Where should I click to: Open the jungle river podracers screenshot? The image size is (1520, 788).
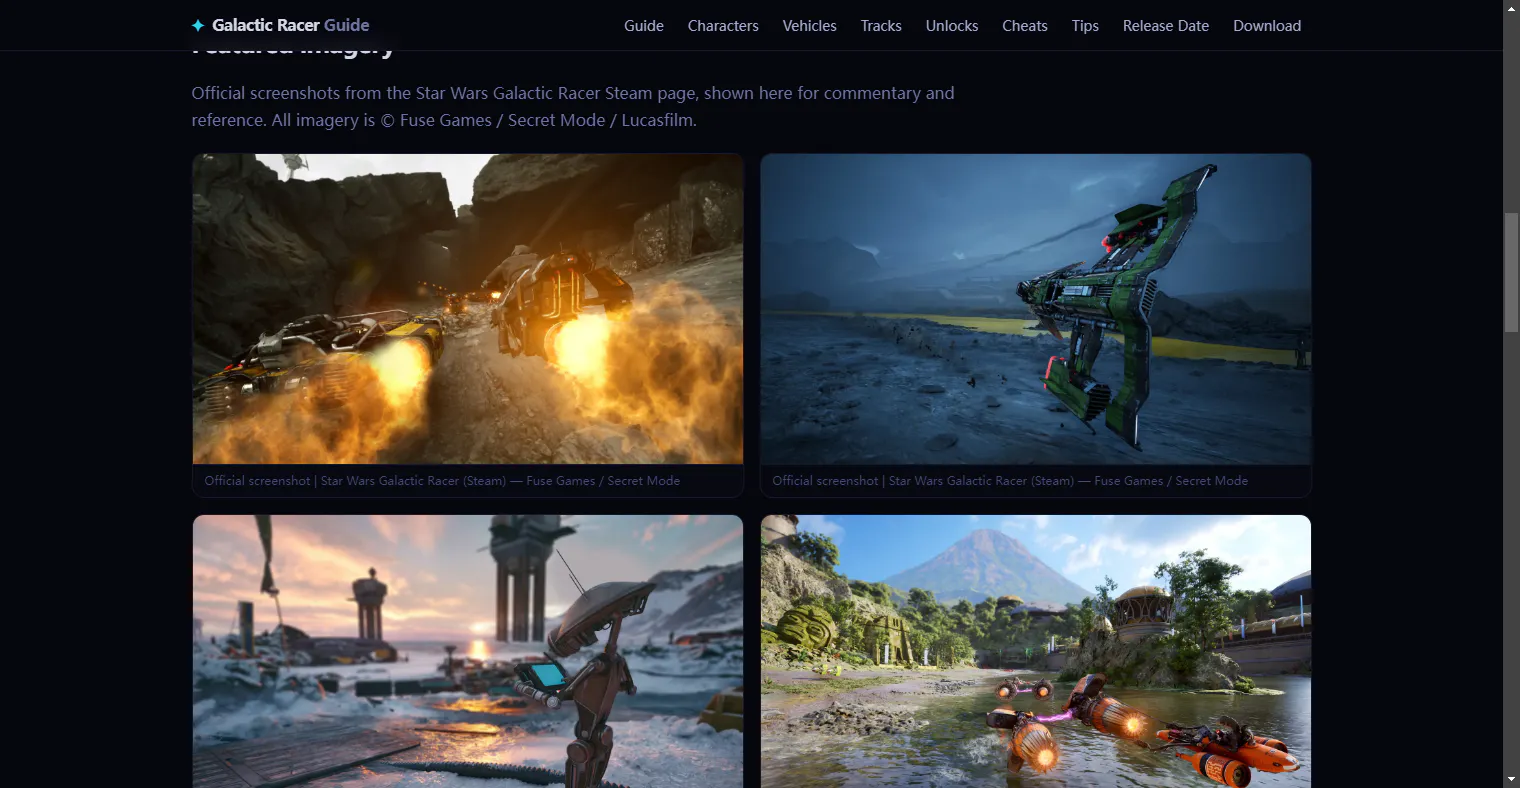click(x=1036, y=651)
